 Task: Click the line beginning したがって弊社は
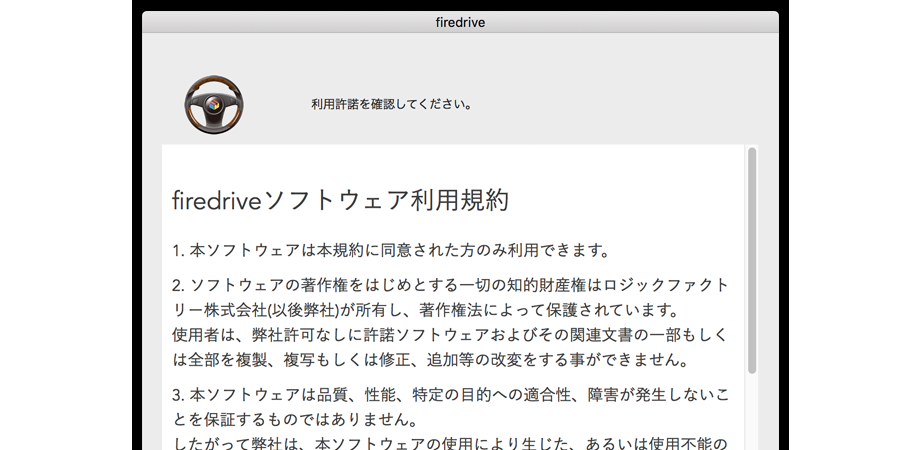coord(449,443)
